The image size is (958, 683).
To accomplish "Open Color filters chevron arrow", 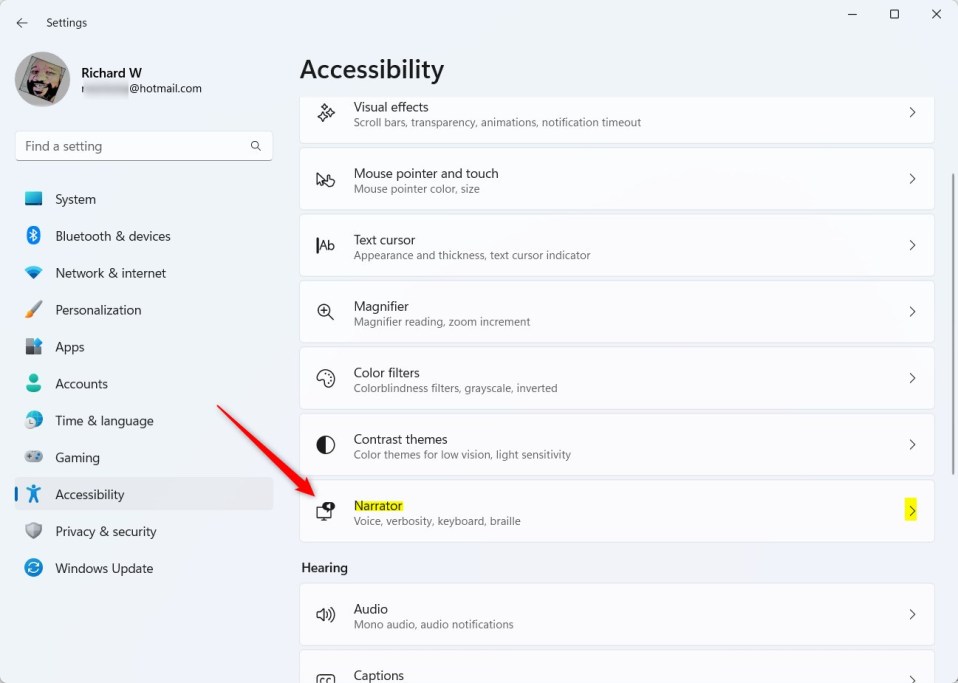I will coord(912,378).
